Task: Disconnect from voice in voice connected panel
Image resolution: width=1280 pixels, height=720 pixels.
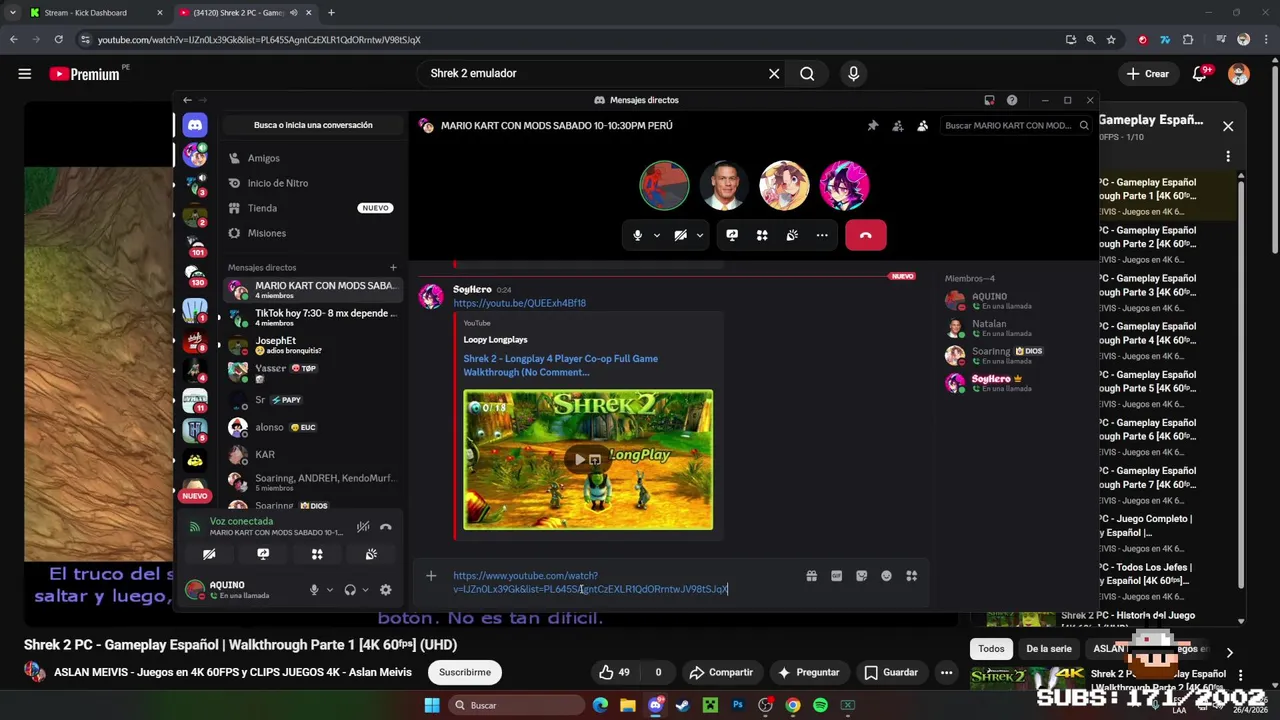Action: [x=386, y=526]
